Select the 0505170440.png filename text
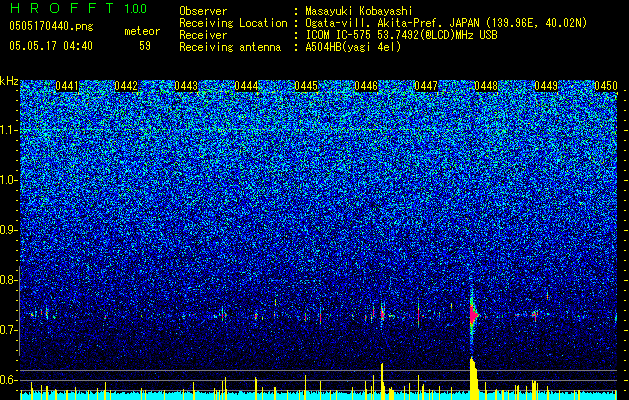629x400 pixels. [x=51, y=26]
